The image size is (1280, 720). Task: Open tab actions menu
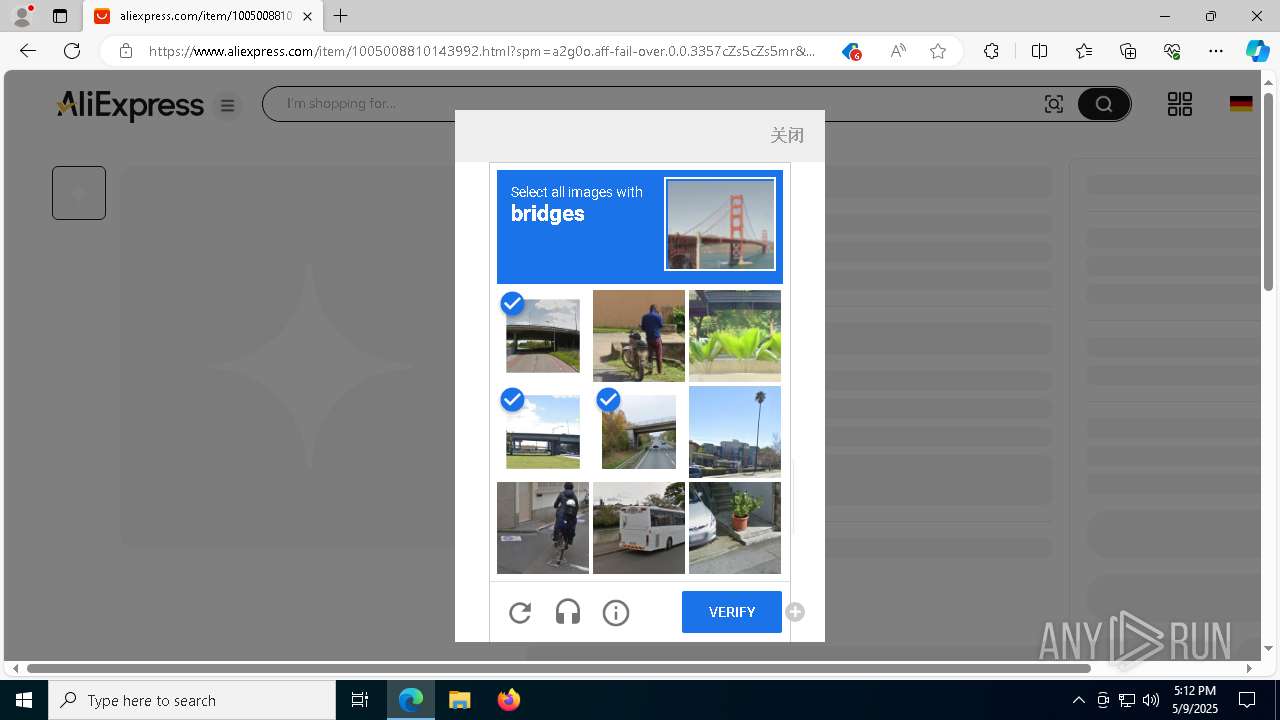pyautogui.click(x=60, y=16)
